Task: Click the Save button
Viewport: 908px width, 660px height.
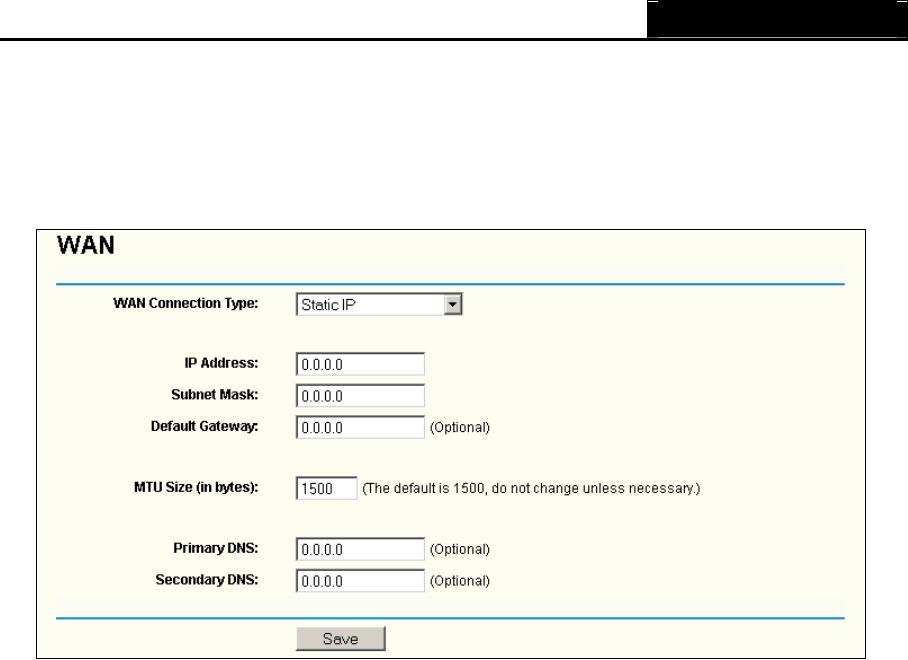Action: point(340,639)
